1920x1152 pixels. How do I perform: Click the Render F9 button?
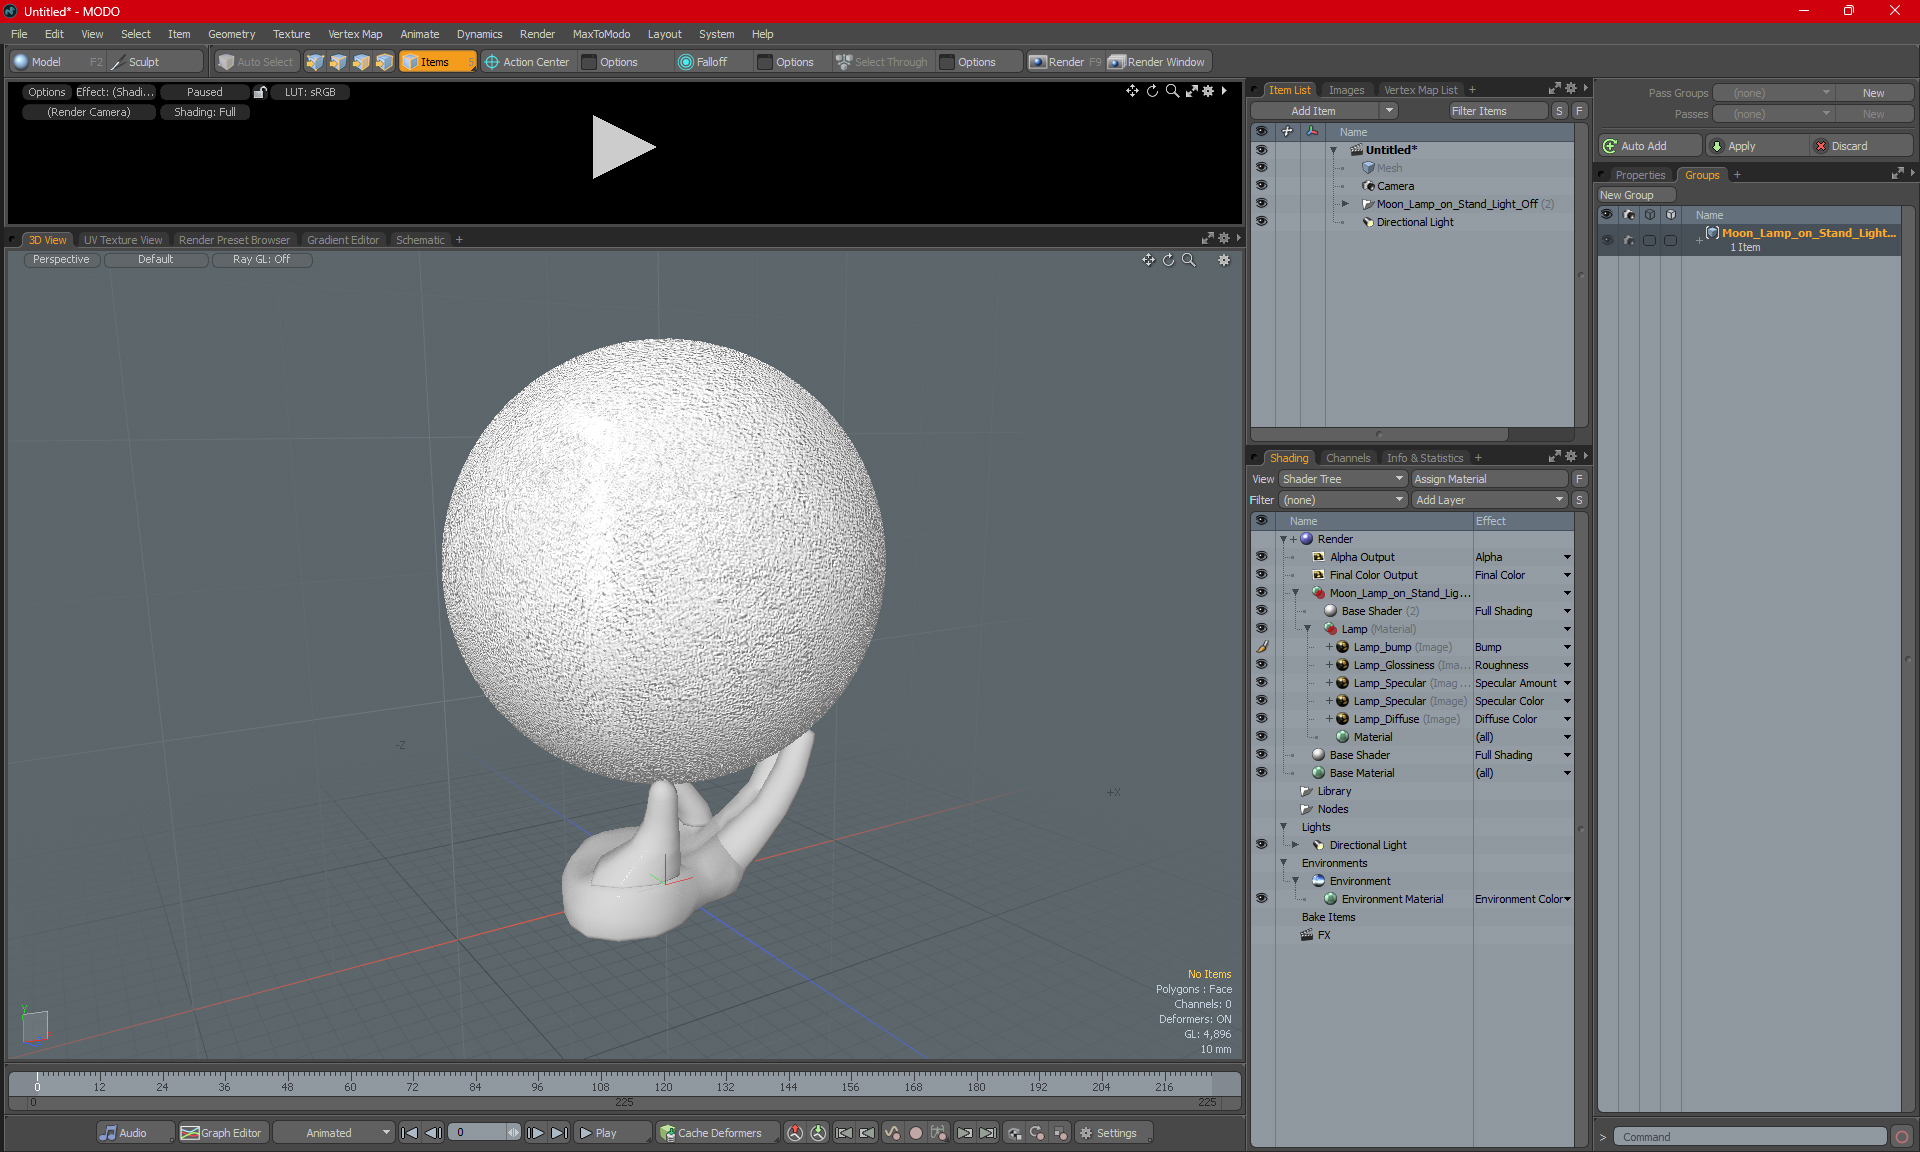1065,62
